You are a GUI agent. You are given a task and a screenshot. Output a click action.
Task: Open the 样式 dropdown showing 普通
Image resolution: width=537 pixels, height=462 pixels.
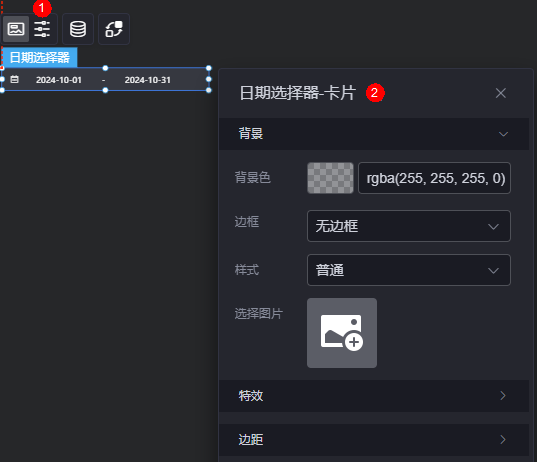click(x=409, y=270)
